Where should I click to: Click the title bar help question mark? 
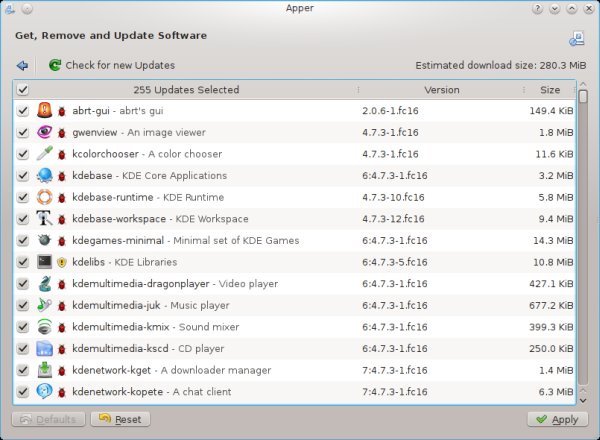pyautogui.click(x=538, y=8)
